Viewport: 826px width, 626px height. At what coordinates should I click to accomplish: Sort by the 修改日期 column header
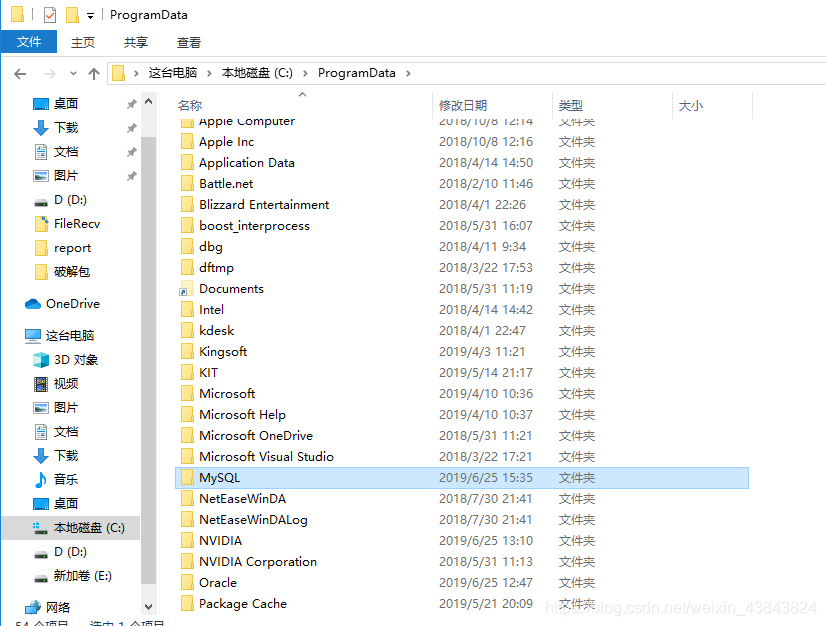click(463, 105)
